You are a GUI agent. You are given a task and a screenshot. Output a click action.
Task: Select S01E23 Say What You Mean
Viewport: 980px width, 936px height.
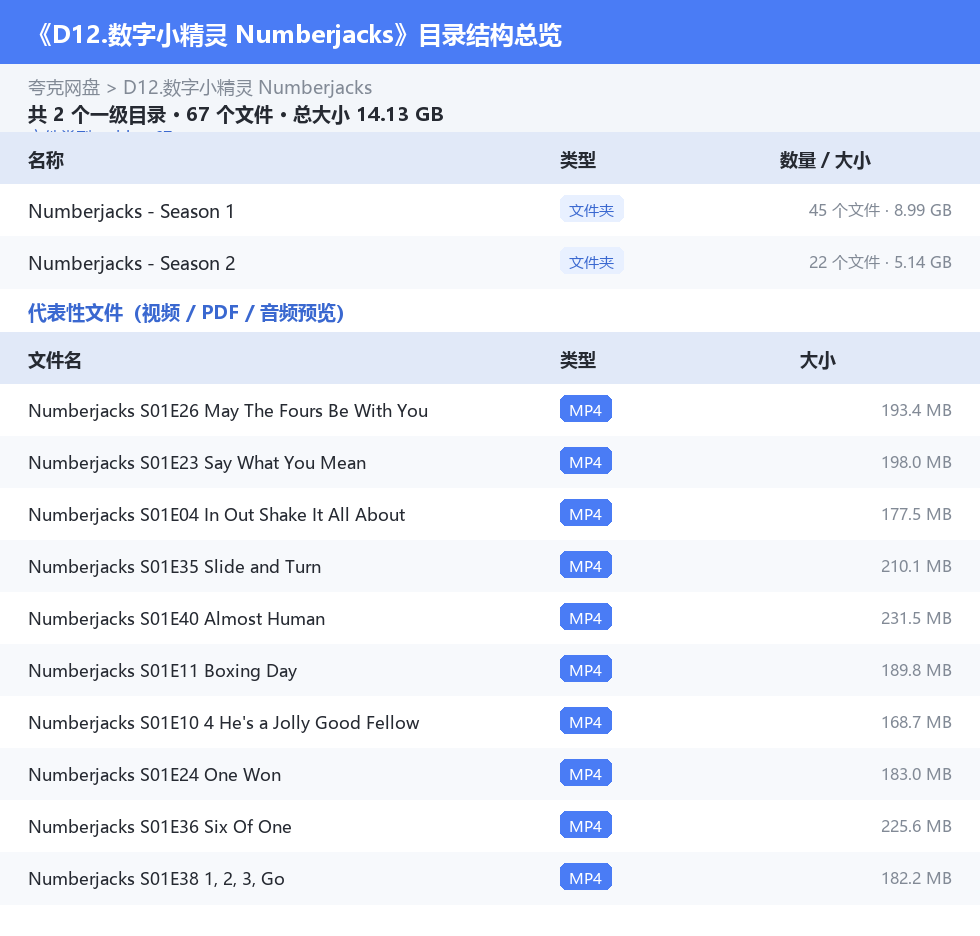(x=197, y=462)
